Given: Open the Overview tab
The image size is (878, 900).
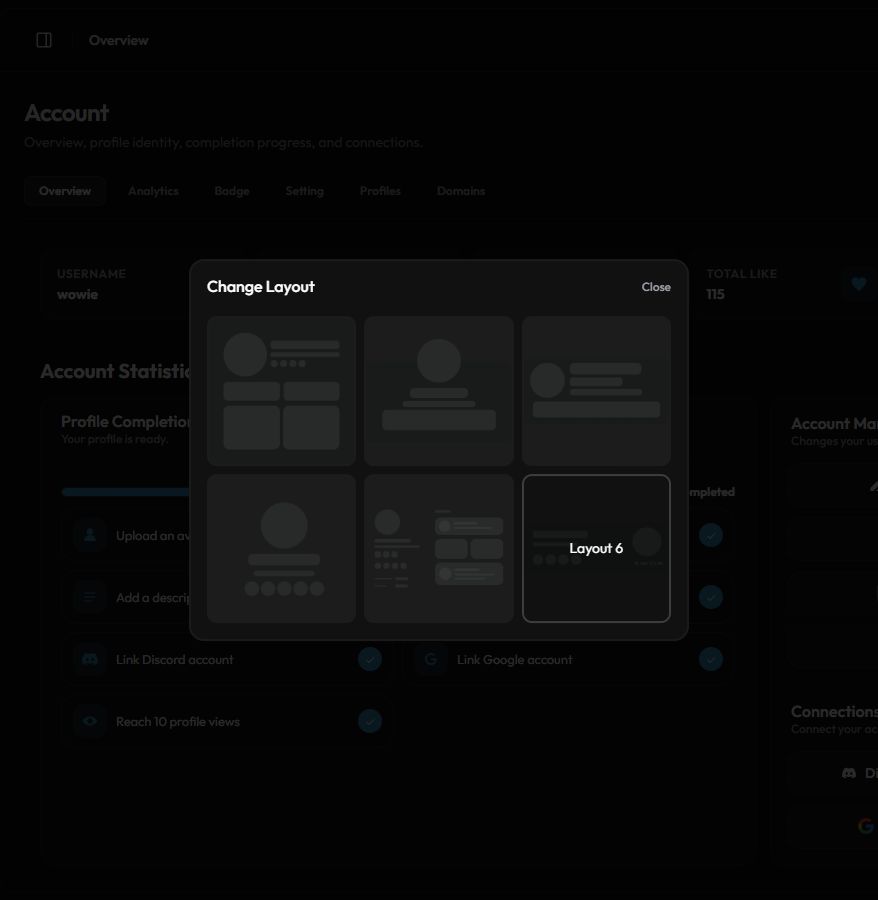Looking at the screenshot, I should click(65, 191).
